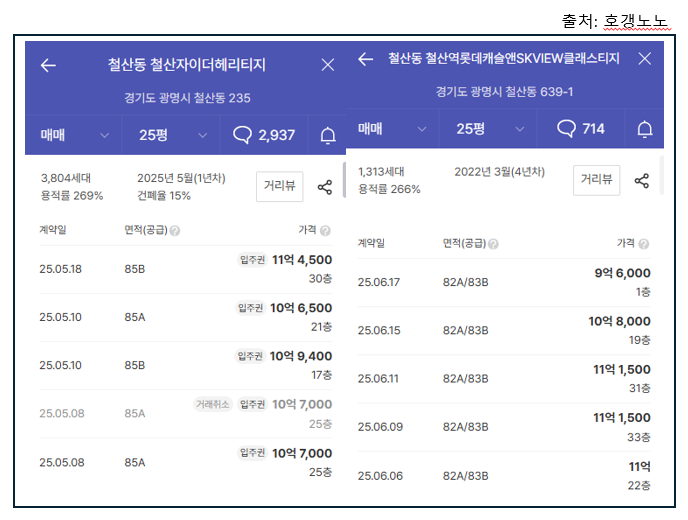Toggle bell alert for 철산자이더헤리티지
Screen dimensions: 688x520
pyautogui.click(x=328, y=135)
